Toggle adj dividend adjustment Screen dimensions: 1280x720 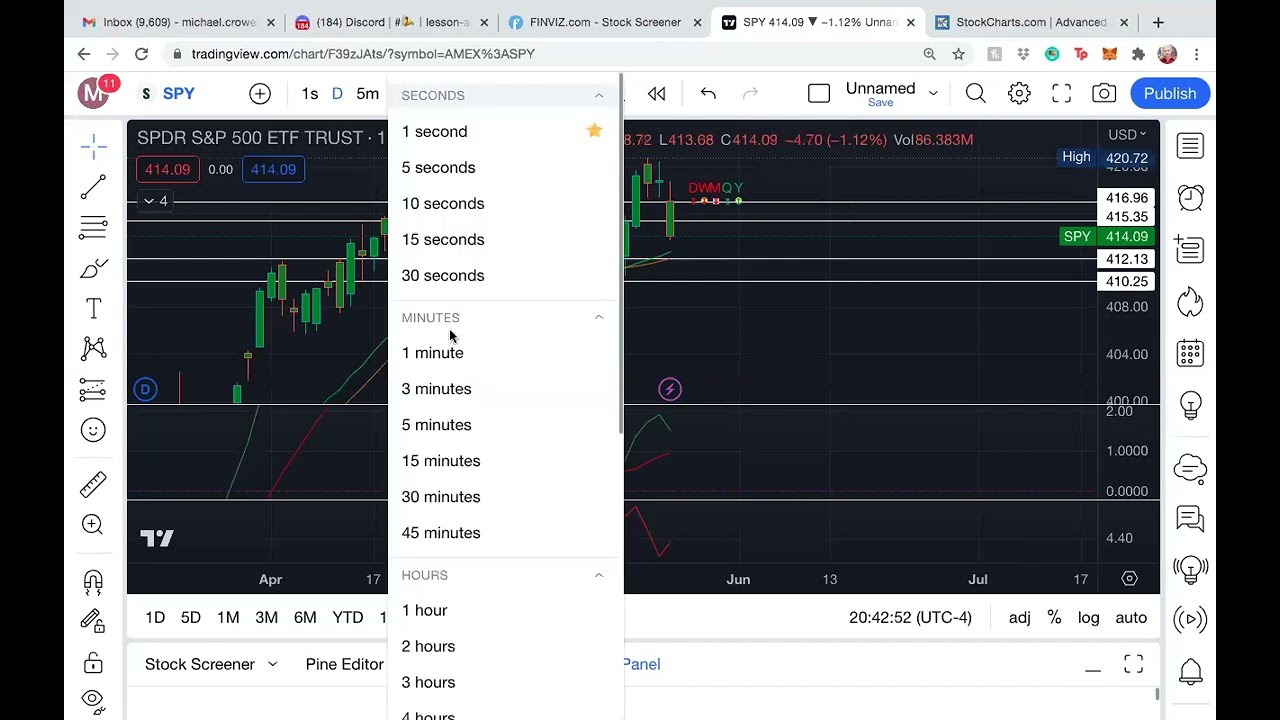pyautogui.click(x=1019, y=617)
